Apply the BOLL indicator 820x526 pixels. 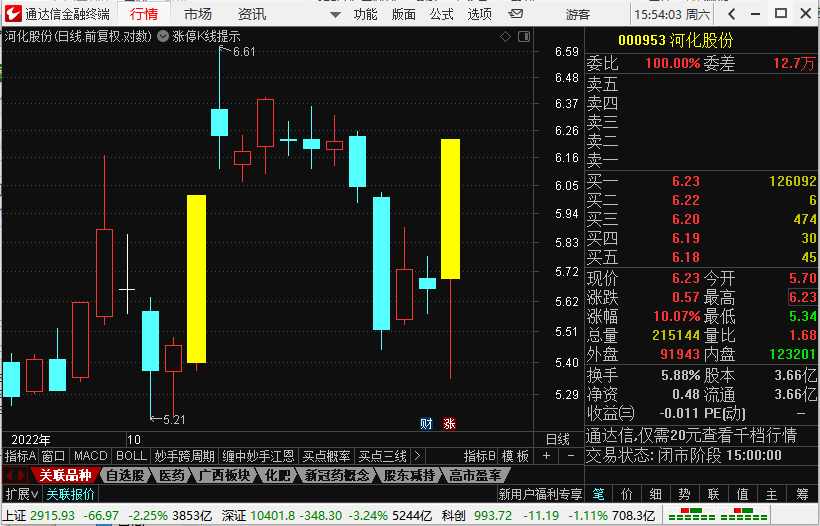pyautogui.click(x=131, y=456)
